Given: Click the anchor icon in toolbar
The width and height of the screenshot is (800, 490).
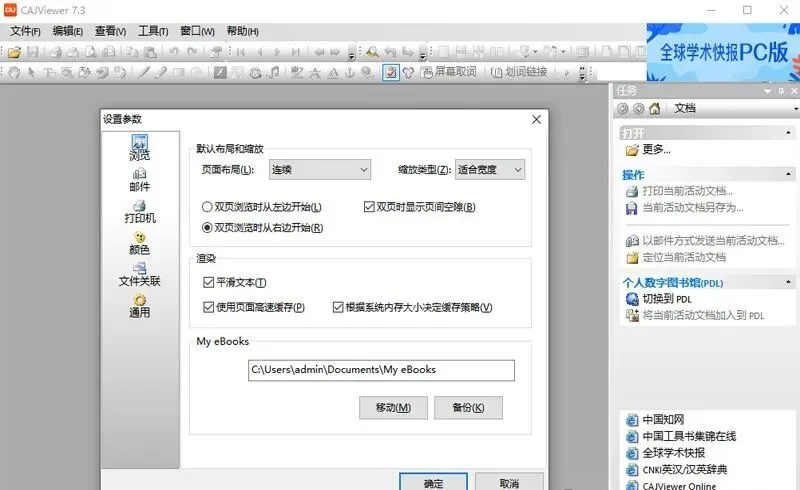Looking at the screenshot, I should click(350, 72).
